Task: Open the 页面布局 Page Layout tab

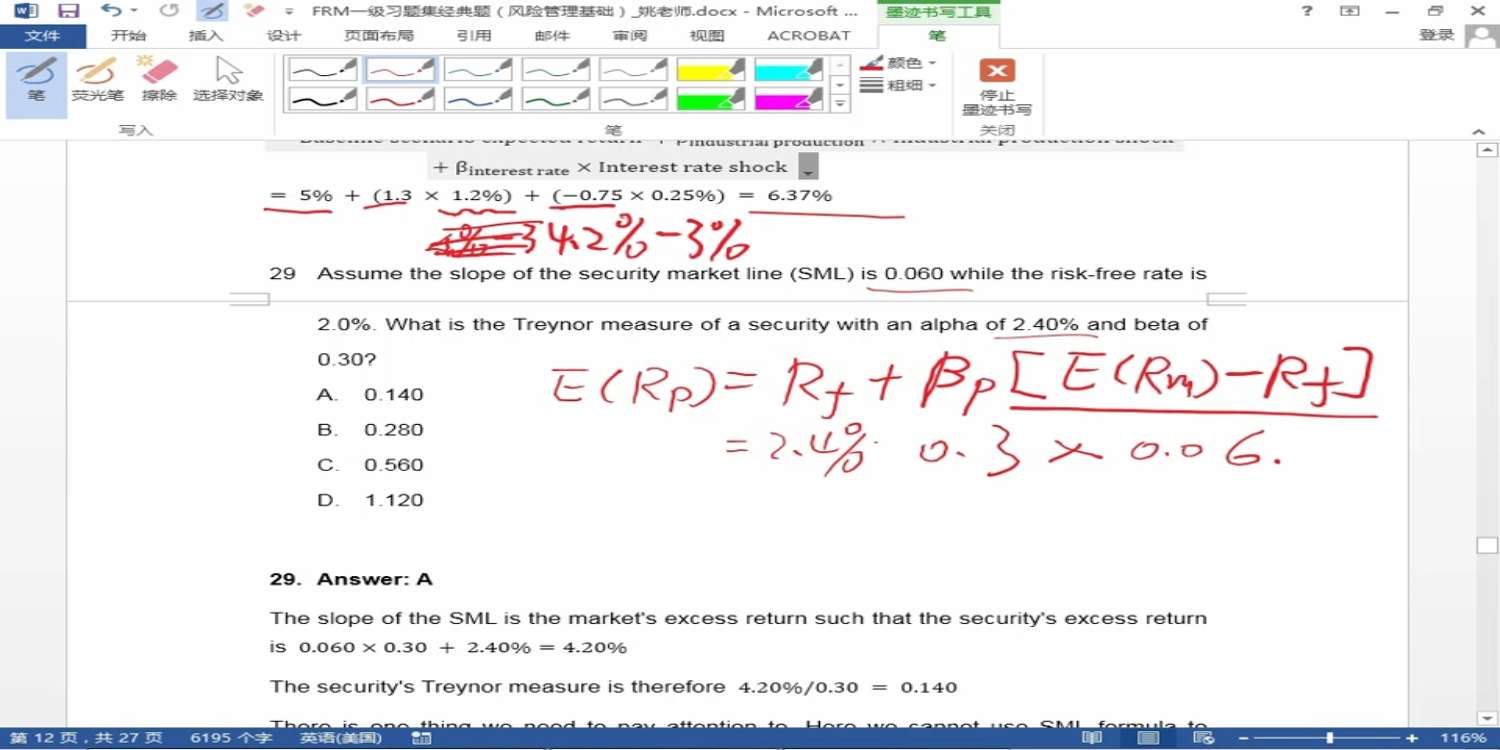Action: [x=378, y=35]
